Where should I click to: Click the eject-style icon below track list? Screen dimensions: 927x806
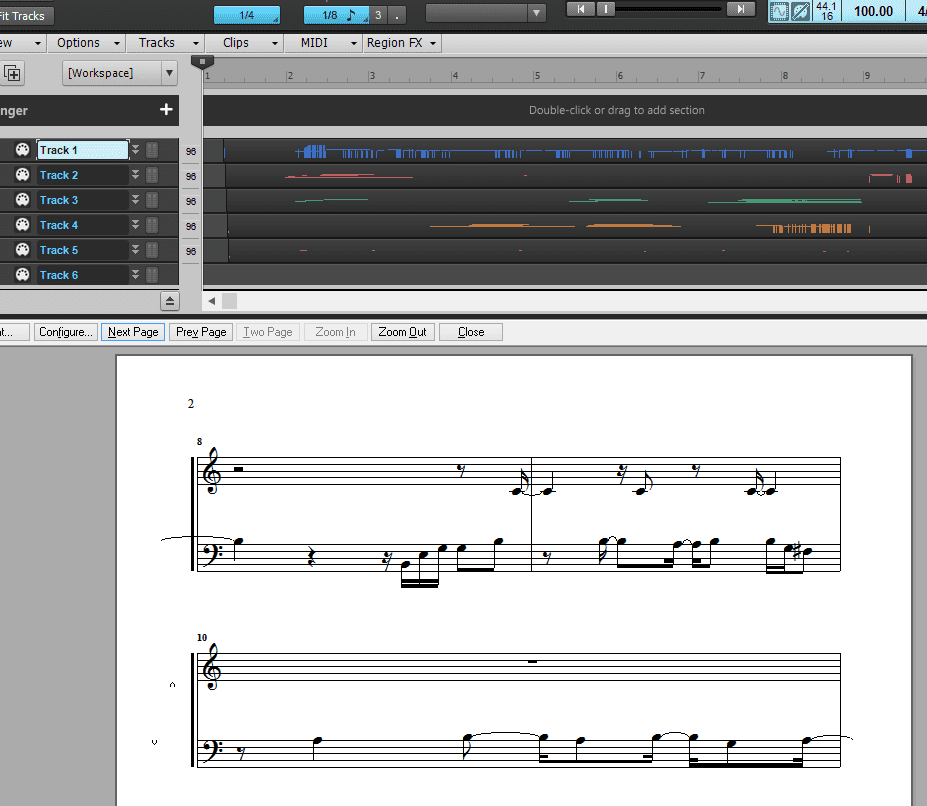tap(170, 300)
